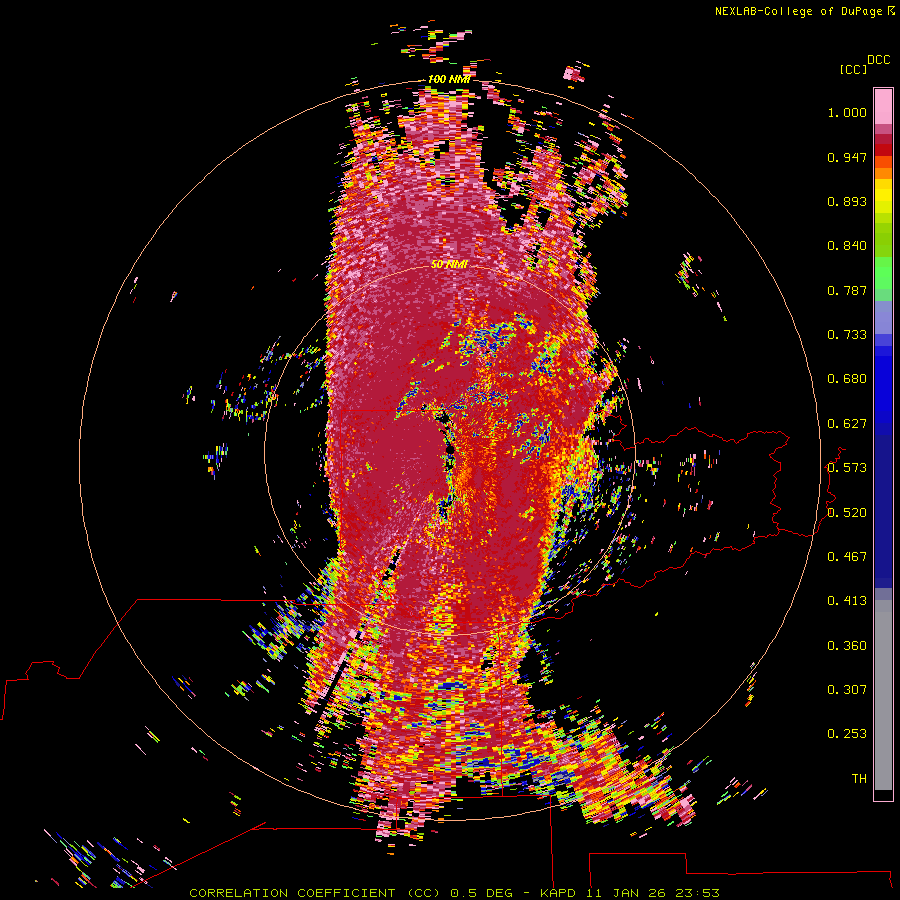Click the 0.680 legend value
This screenshot has height=900, width=900.
click(x=847, y=379)
